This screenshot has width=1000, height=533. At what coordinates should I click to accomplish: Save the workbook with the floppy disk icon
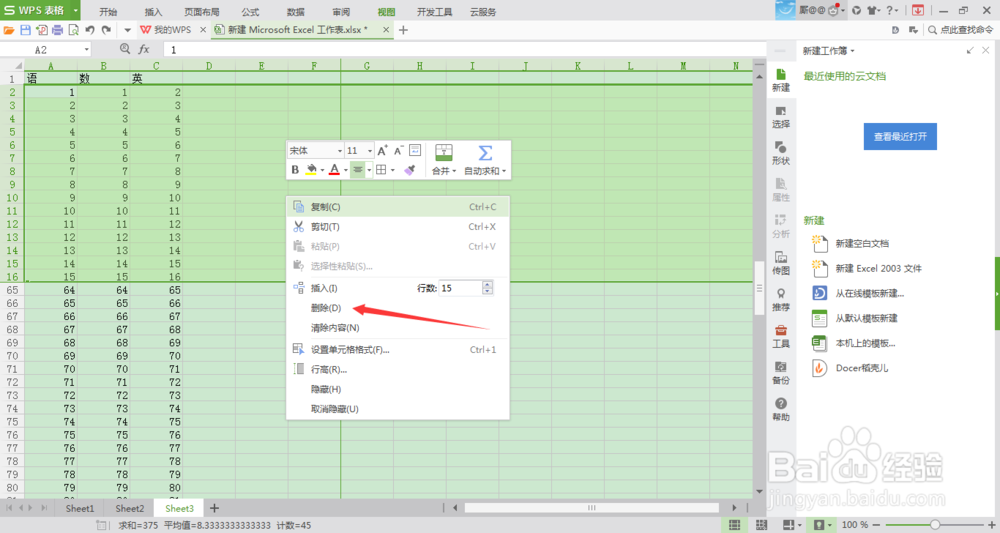26,30
